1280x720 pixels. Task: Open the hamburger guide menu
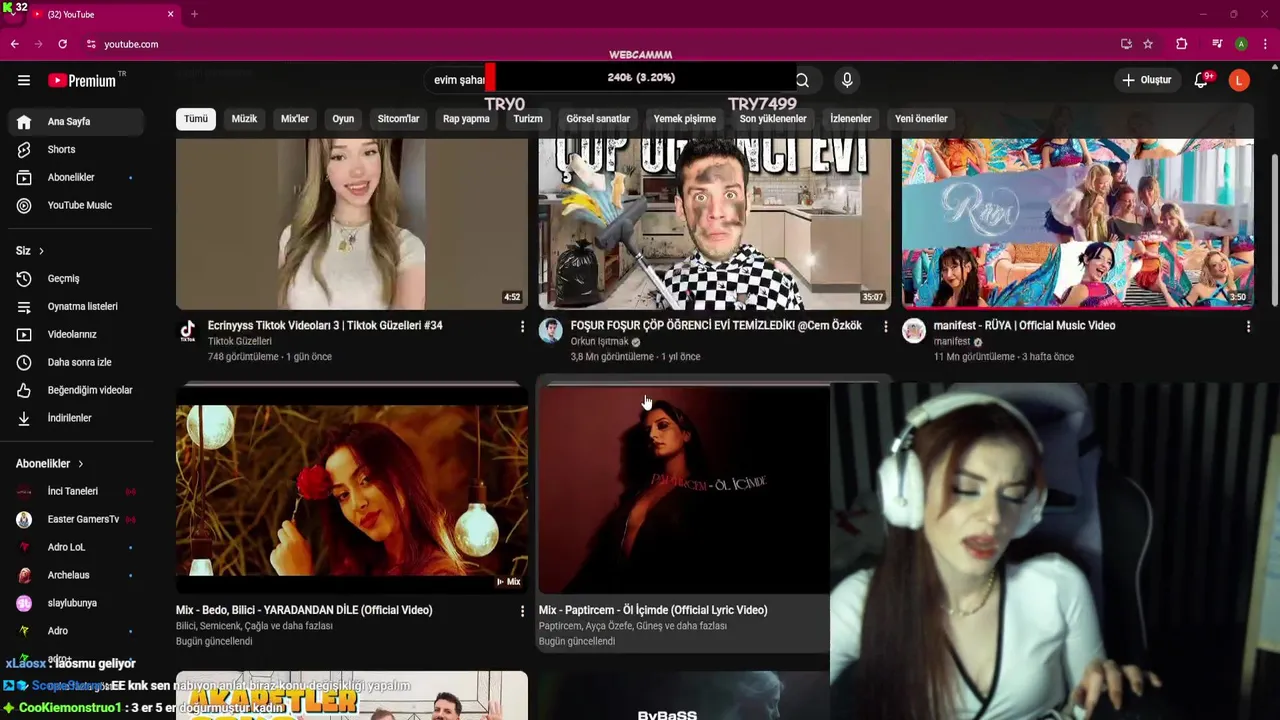24,80
